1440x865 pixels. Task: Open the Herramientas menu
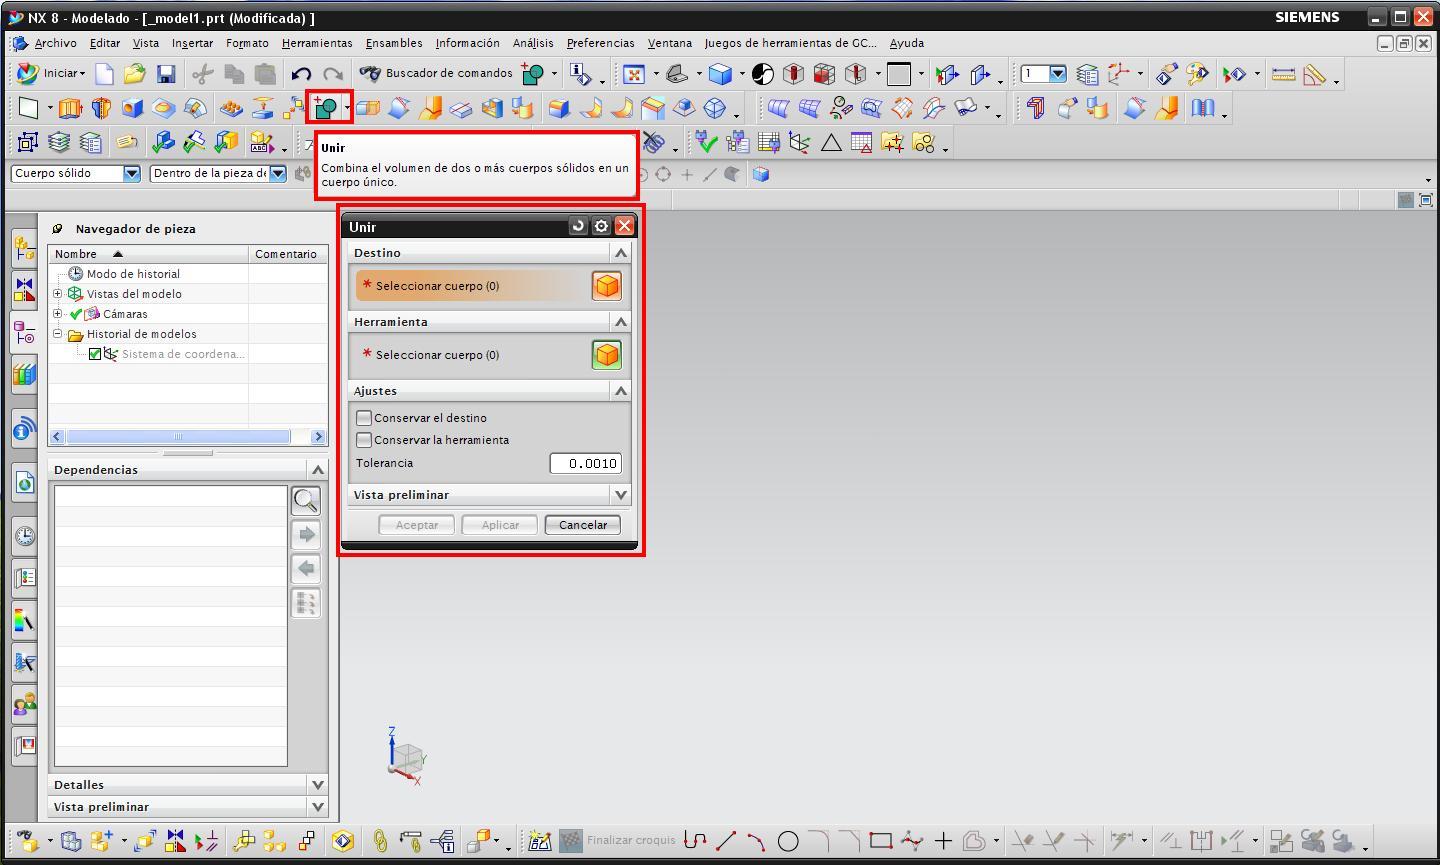pos(317,43)
